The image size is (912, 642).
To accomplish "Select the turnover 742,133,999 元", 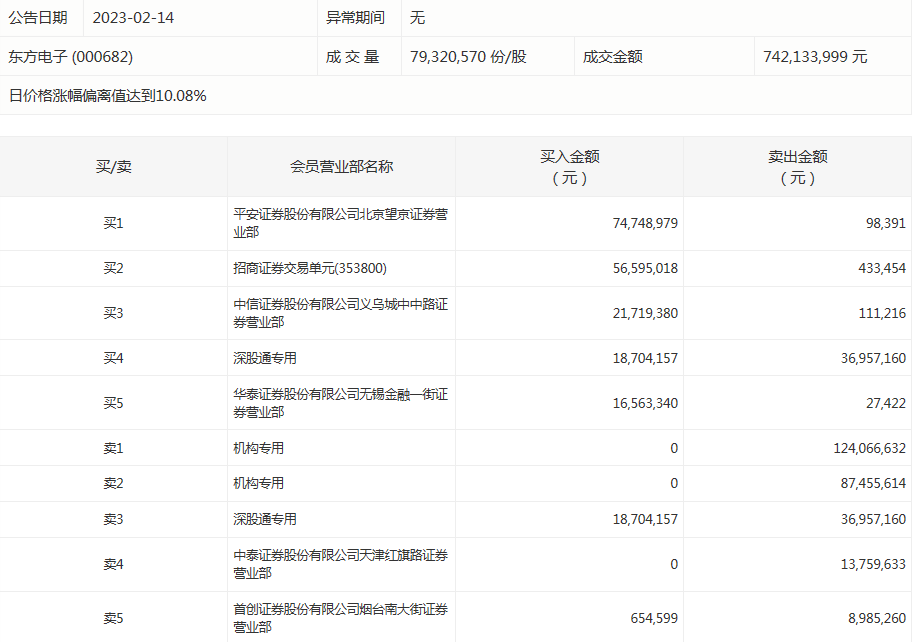I will (815, 56).
